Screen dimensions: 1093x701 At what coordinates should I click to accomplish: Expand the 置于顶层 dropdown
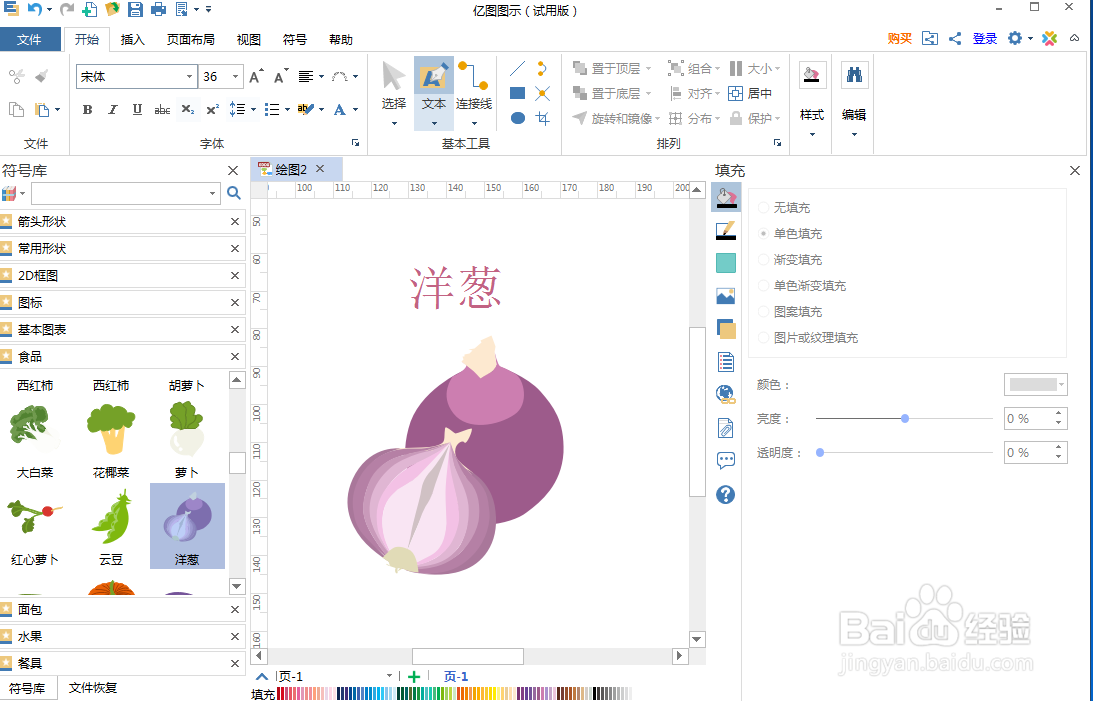(648, 68)
